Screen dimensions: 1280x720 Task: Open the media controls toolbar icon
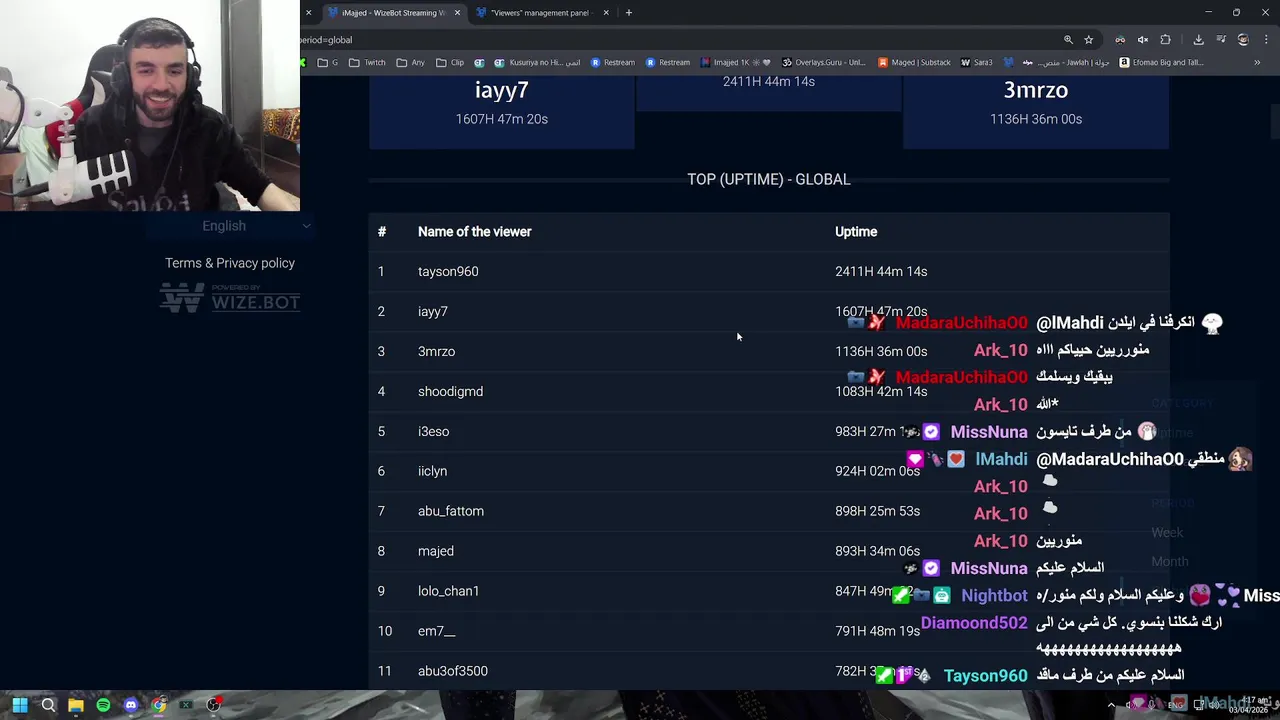(x=1221, y=40)
